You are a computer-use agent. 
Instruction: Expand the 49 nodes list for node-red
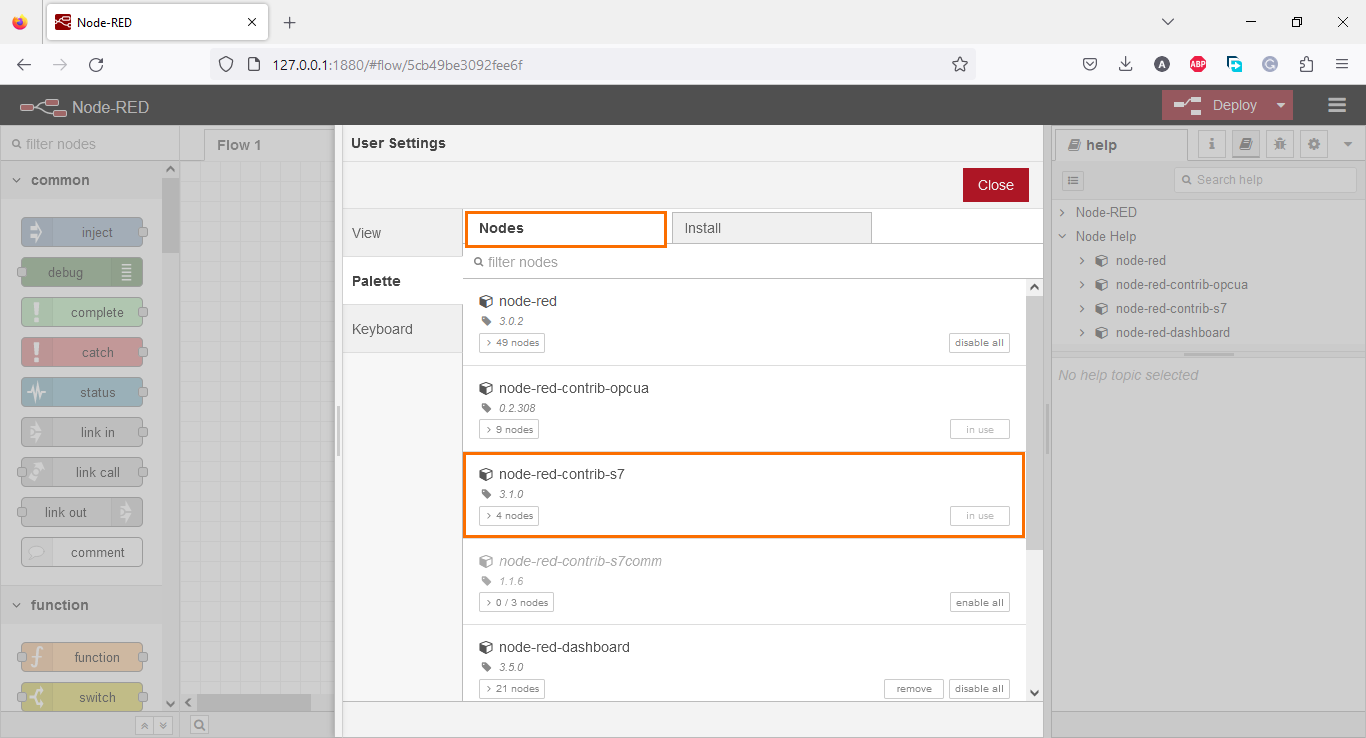[x=511, y=342]
